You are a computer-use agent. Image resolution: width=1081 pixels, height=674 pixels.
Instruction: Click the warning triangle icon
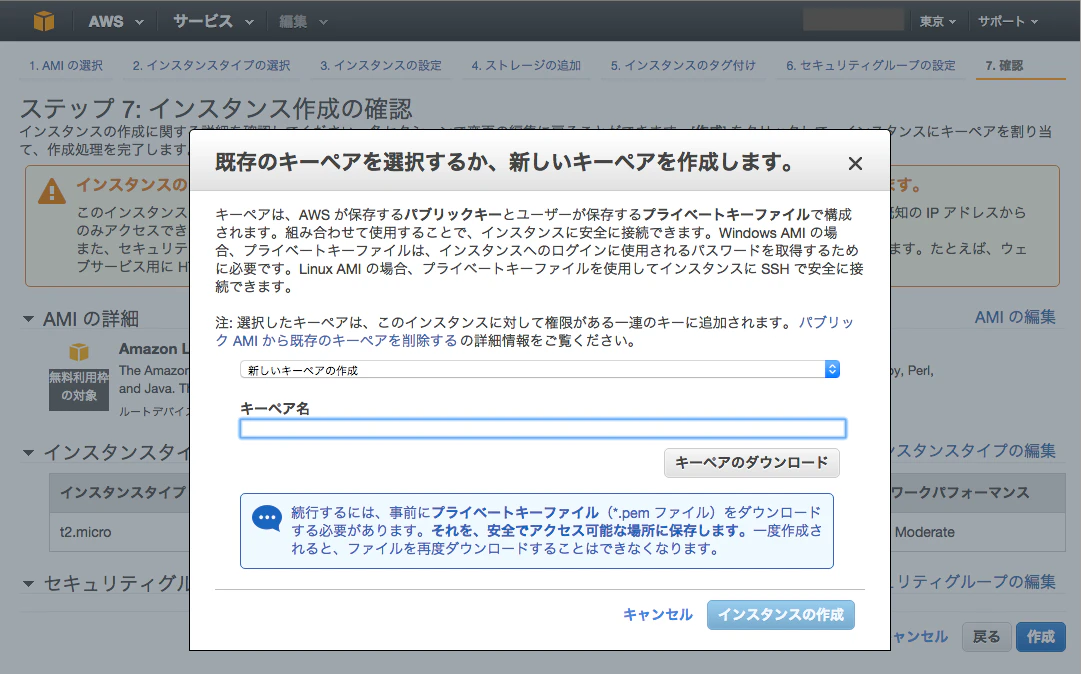click(52, 191)
